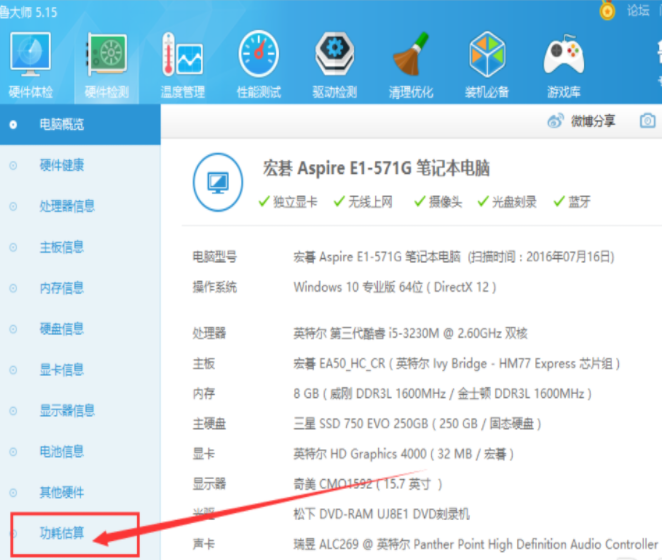The image size is (662, 560).
Task: View 内存信息 memory information
Action: [x=61, y=288]
